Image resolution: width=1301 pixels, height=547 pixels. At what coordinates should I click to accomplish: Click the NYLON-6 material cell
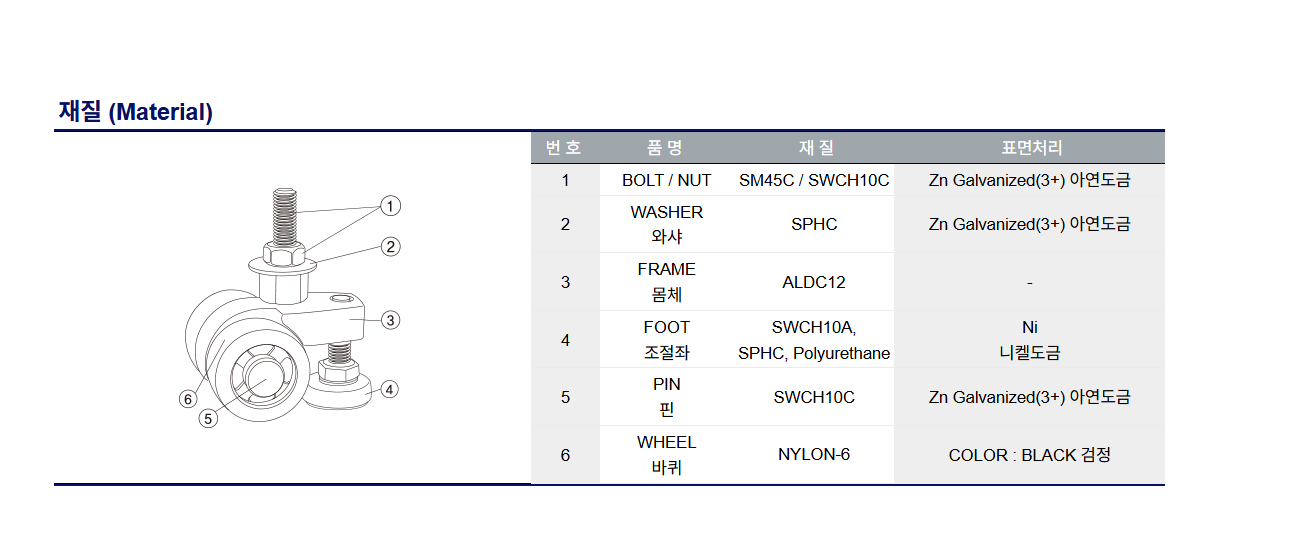click(814, 454)
